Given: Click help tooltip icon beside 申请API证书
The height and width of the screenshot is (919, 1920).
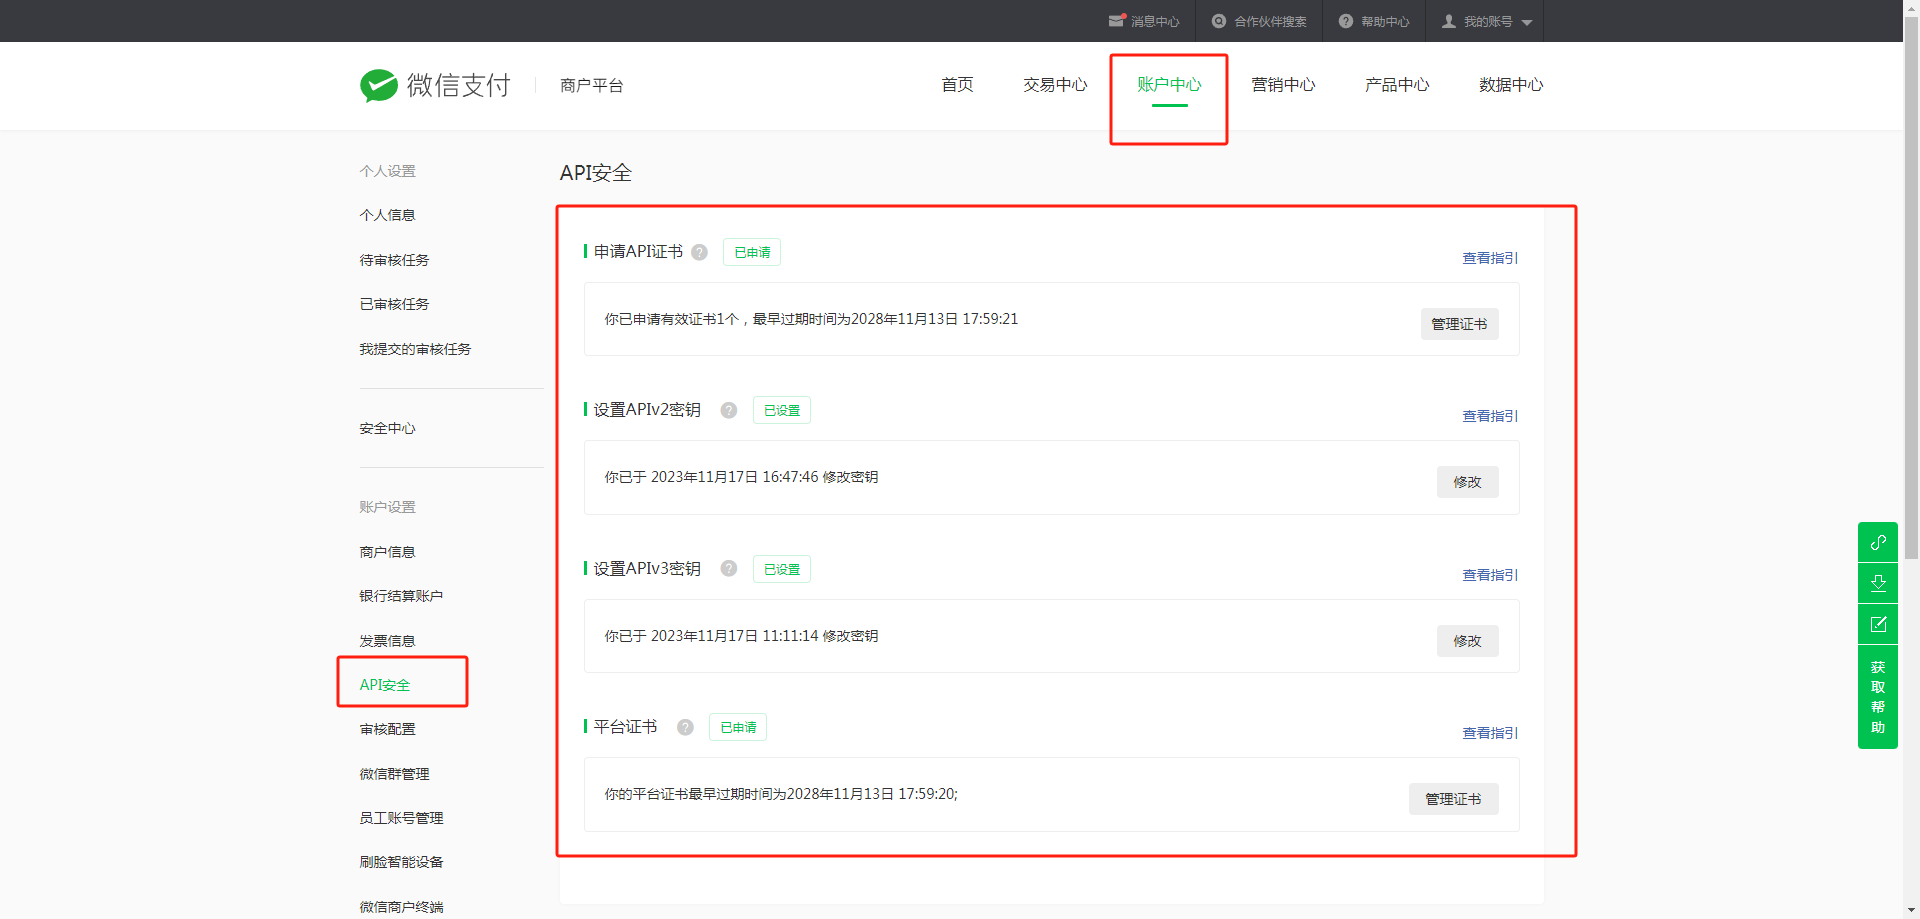Looking at the screenshot, I should [x=699, y=252].
